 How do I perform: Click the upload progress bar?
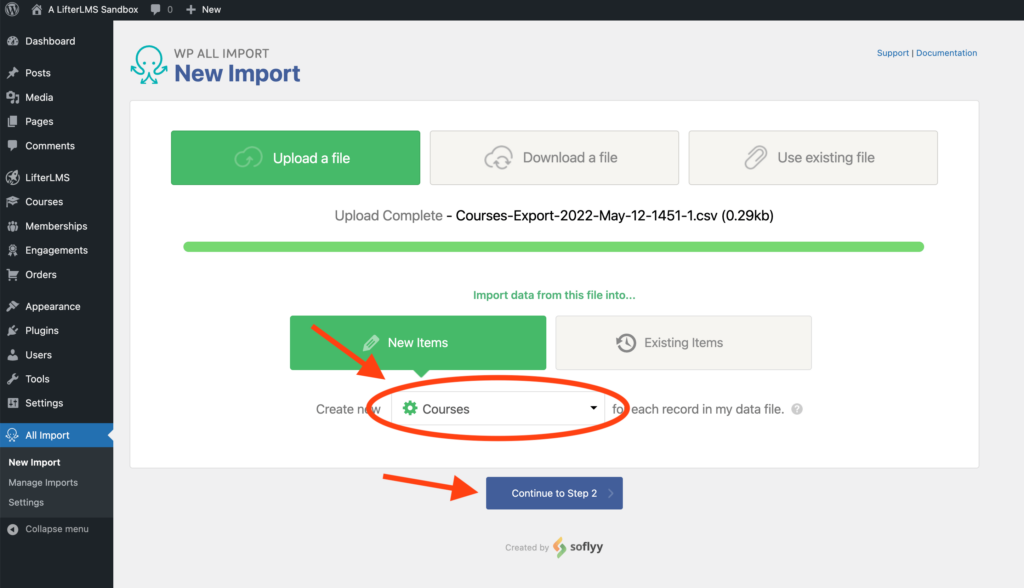[x=554, y=247]
